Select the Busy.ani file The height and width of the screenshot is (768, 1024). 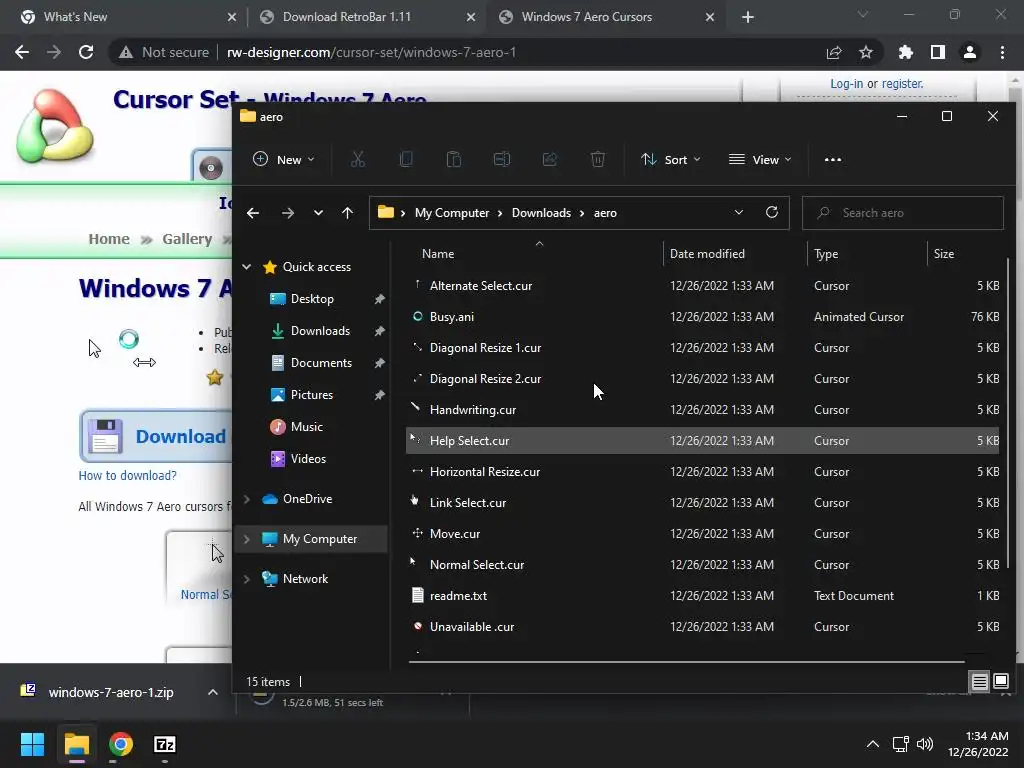tap(703, 317)
